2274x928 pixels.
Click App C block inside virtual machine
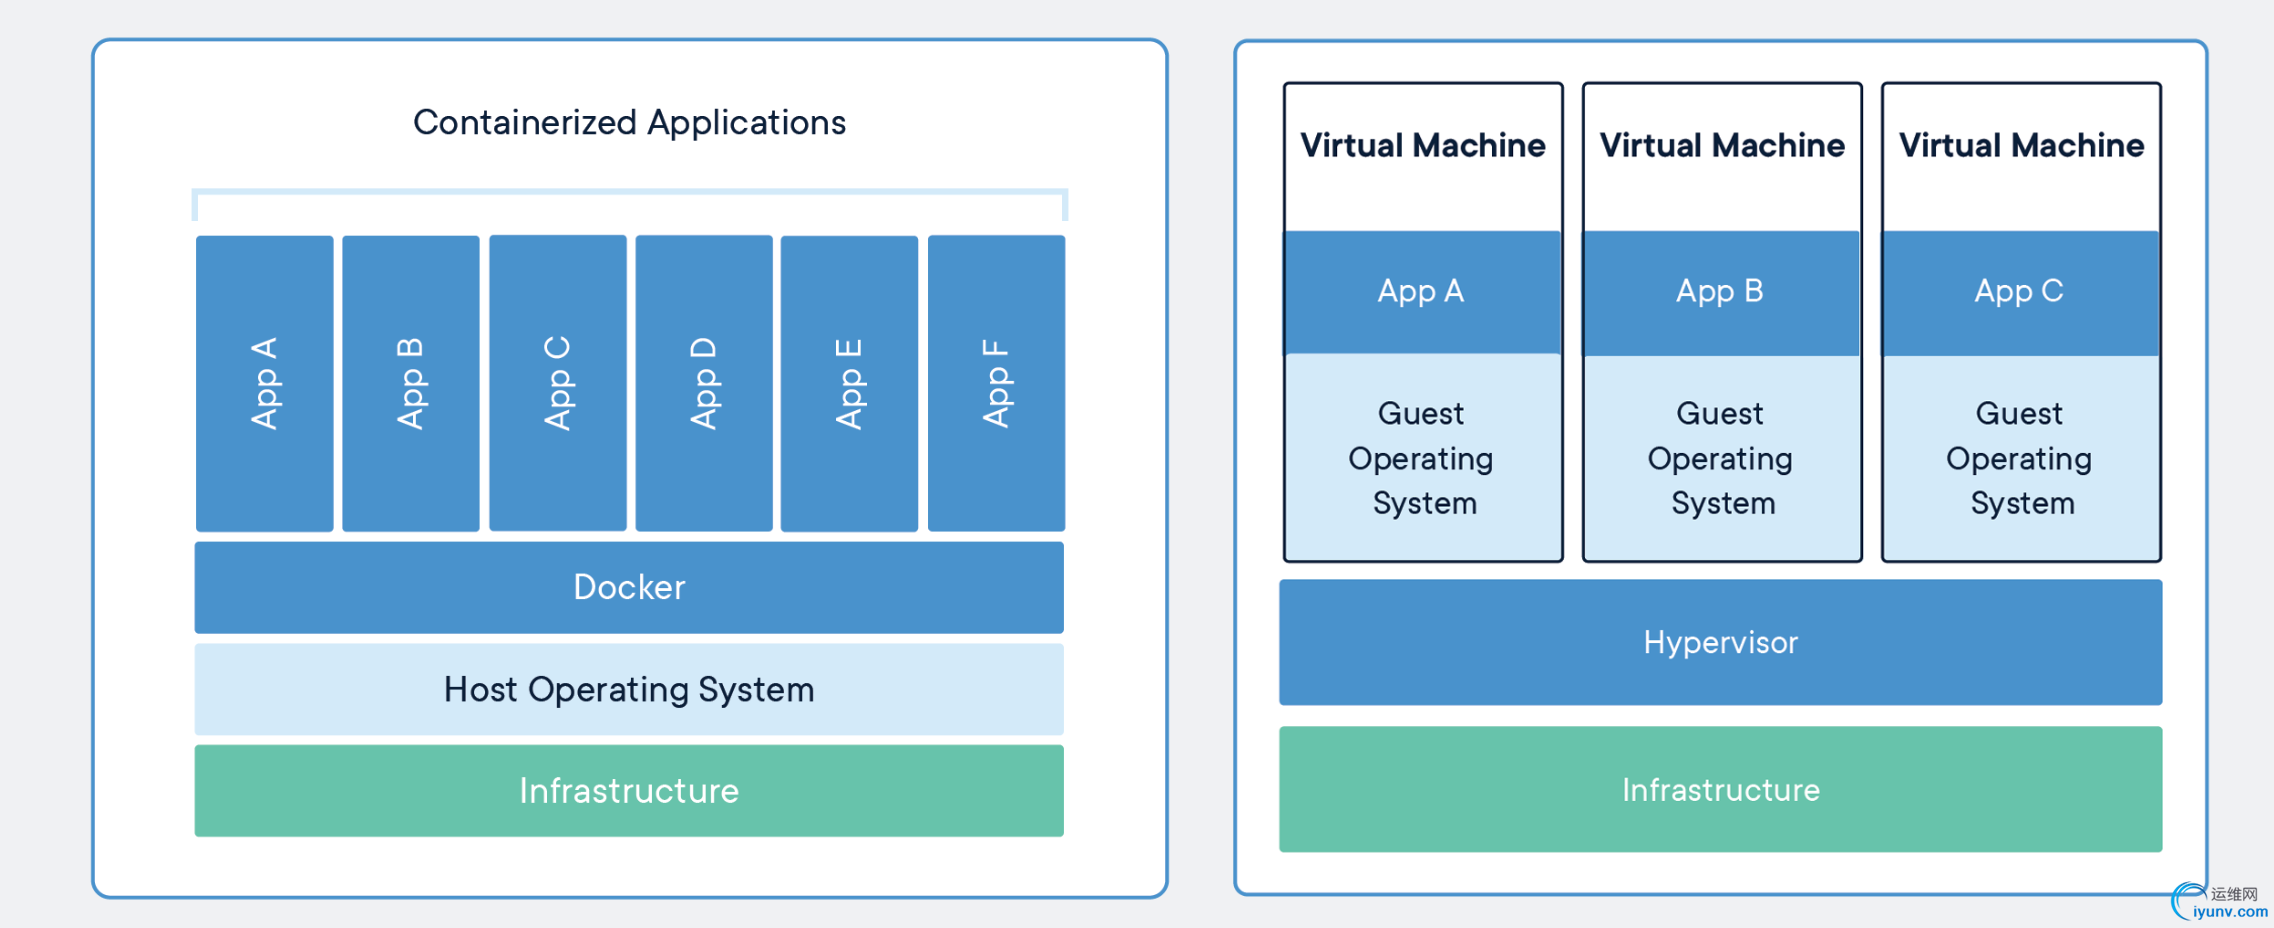[2021, 292]
